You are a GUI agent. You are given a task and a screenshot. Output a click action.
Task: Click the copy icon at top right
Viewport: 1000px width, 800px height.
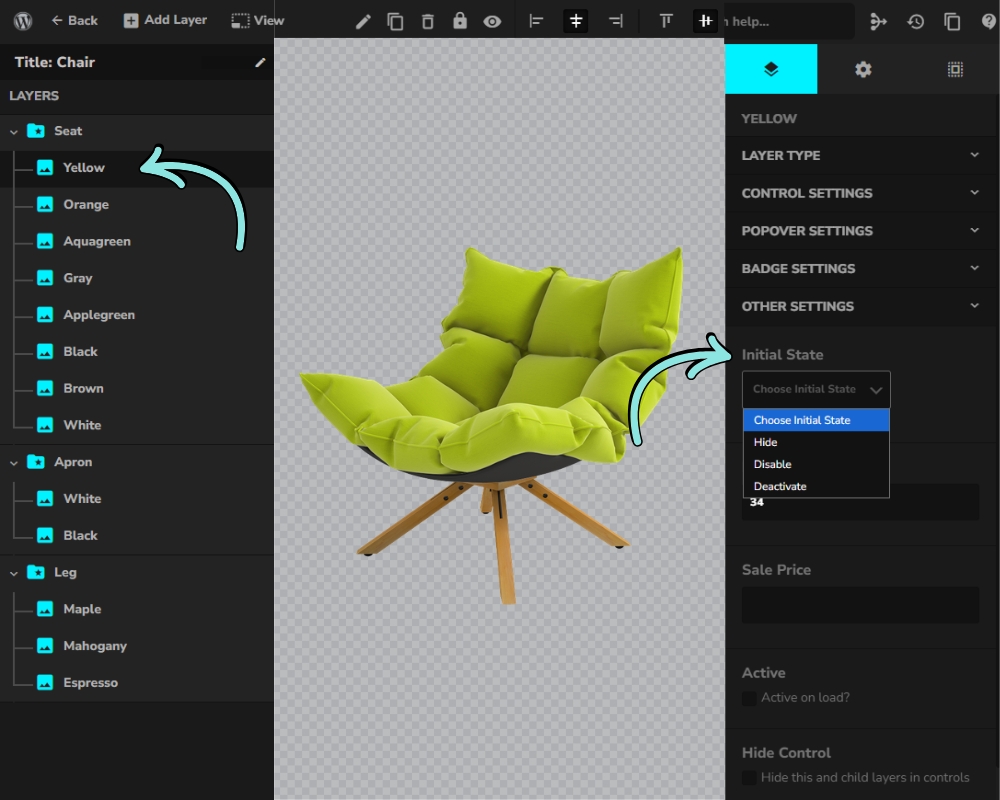point(952,22)
